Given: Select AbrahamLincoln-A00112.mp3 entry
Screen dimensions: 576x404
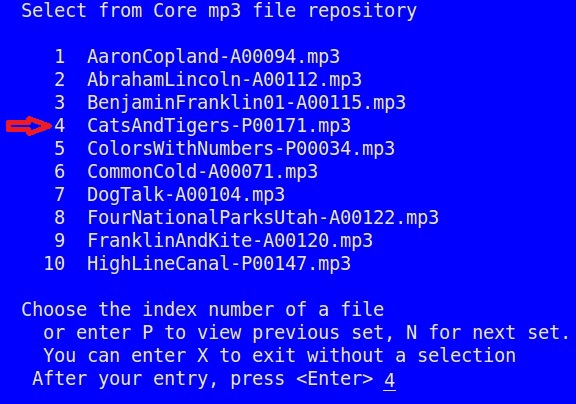Looking at the screenshot, I should tap(224, 80).
